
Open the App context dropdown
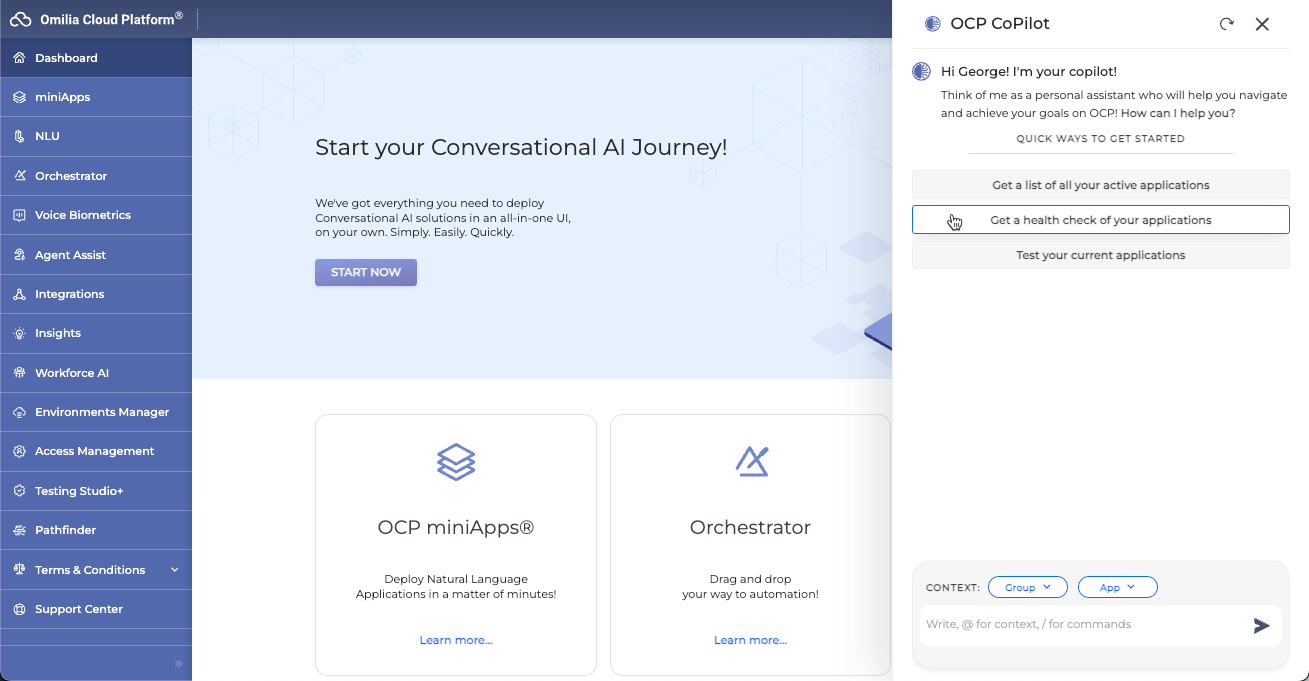pyautogui.click(x=1117, y=587)
